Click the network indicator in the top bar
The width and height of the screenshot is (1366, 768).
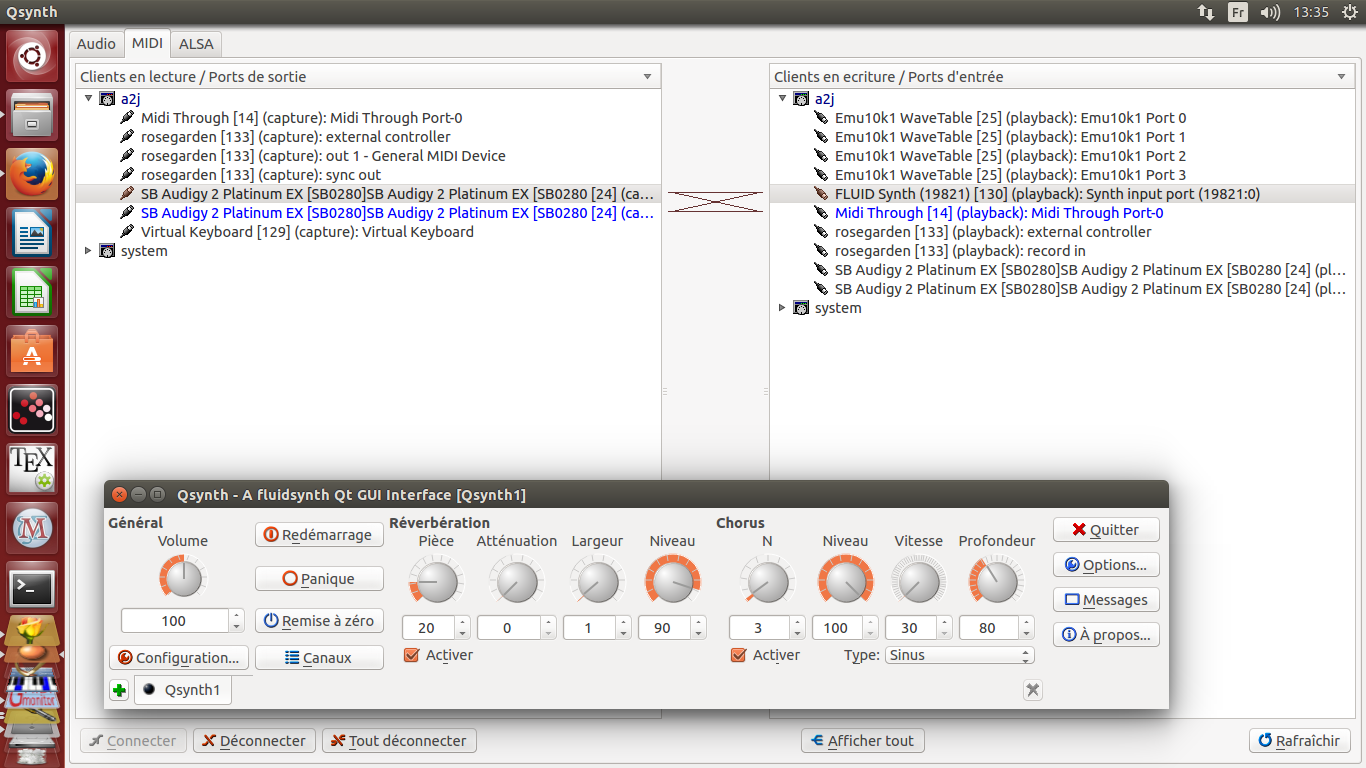point(1206,12)
